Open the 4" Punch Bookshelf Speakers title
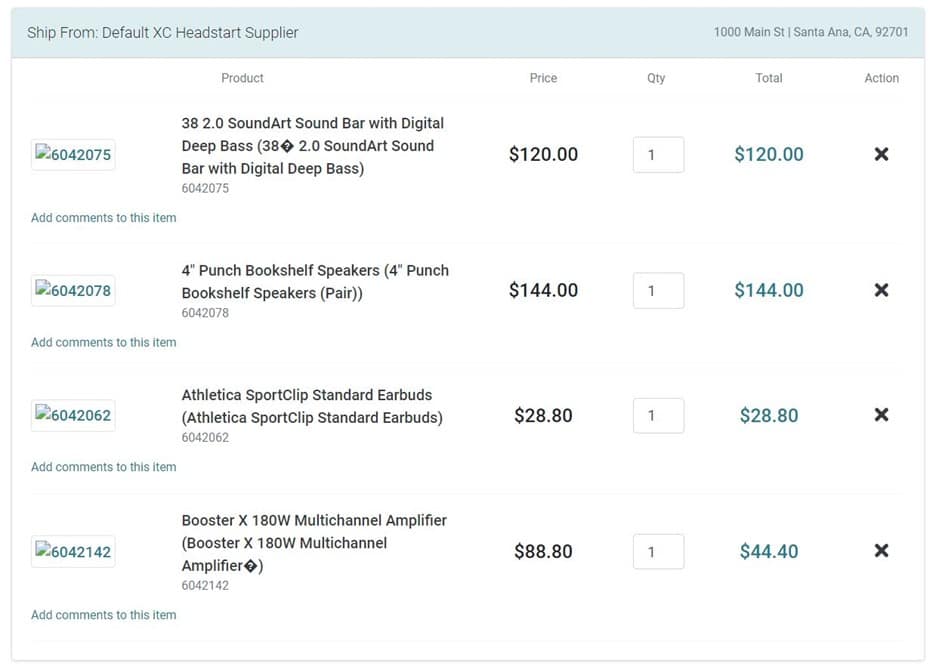Screen dimensions: 936x666 315,282
